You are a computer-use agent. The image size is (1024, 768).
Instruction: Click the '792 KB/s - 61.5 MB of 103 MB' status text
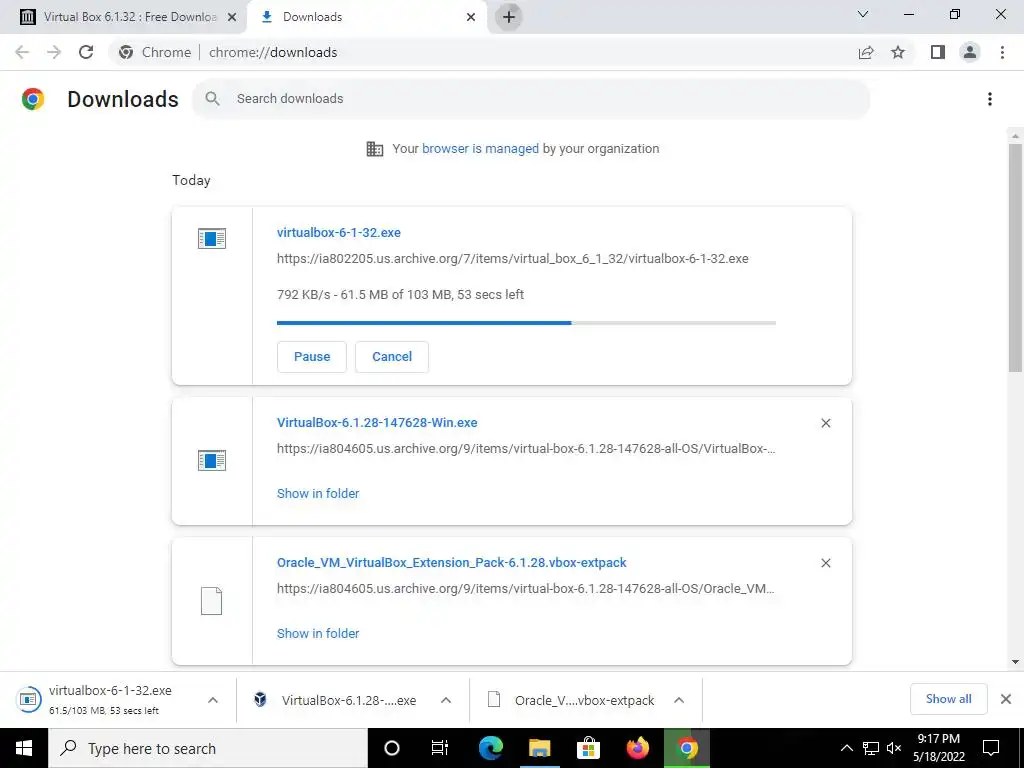coord(400,295)
